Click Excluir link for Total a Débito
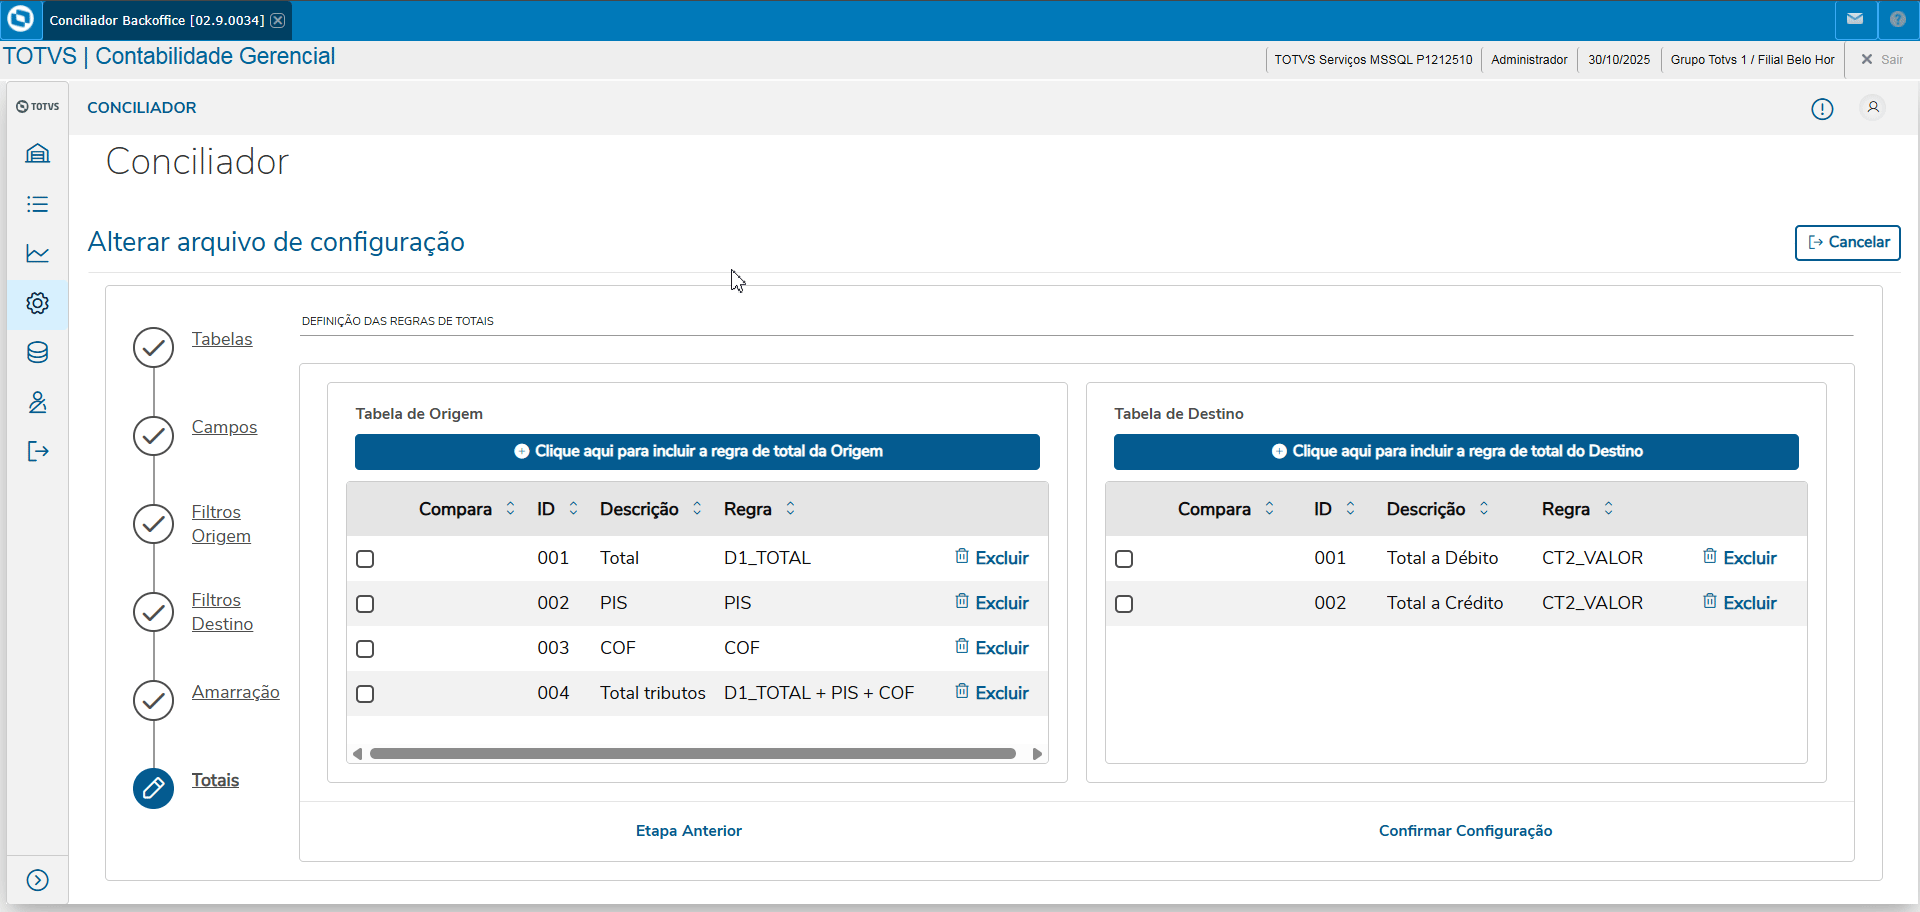The height and width of the screenshot is (912, 1920). click(x=1750, y=558)
